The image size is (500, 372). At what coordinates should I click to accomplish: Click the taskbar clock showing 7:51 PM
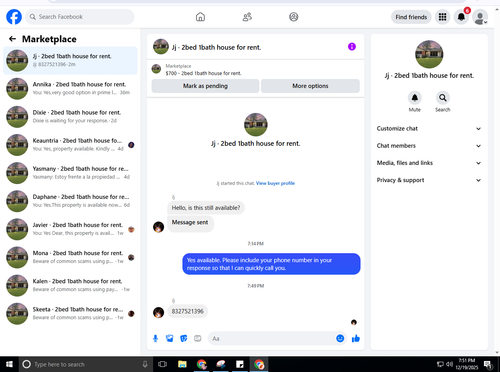click(466, 364)
